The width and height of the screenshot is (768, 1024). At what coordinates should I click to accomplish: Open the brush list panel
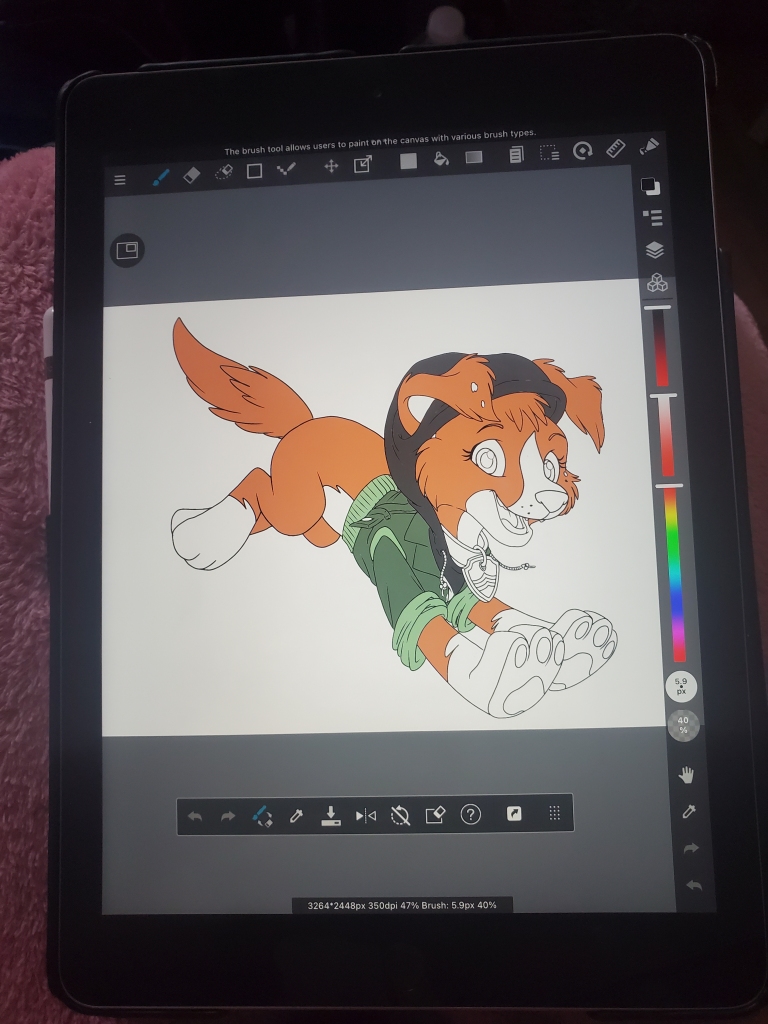pos(653,217)
